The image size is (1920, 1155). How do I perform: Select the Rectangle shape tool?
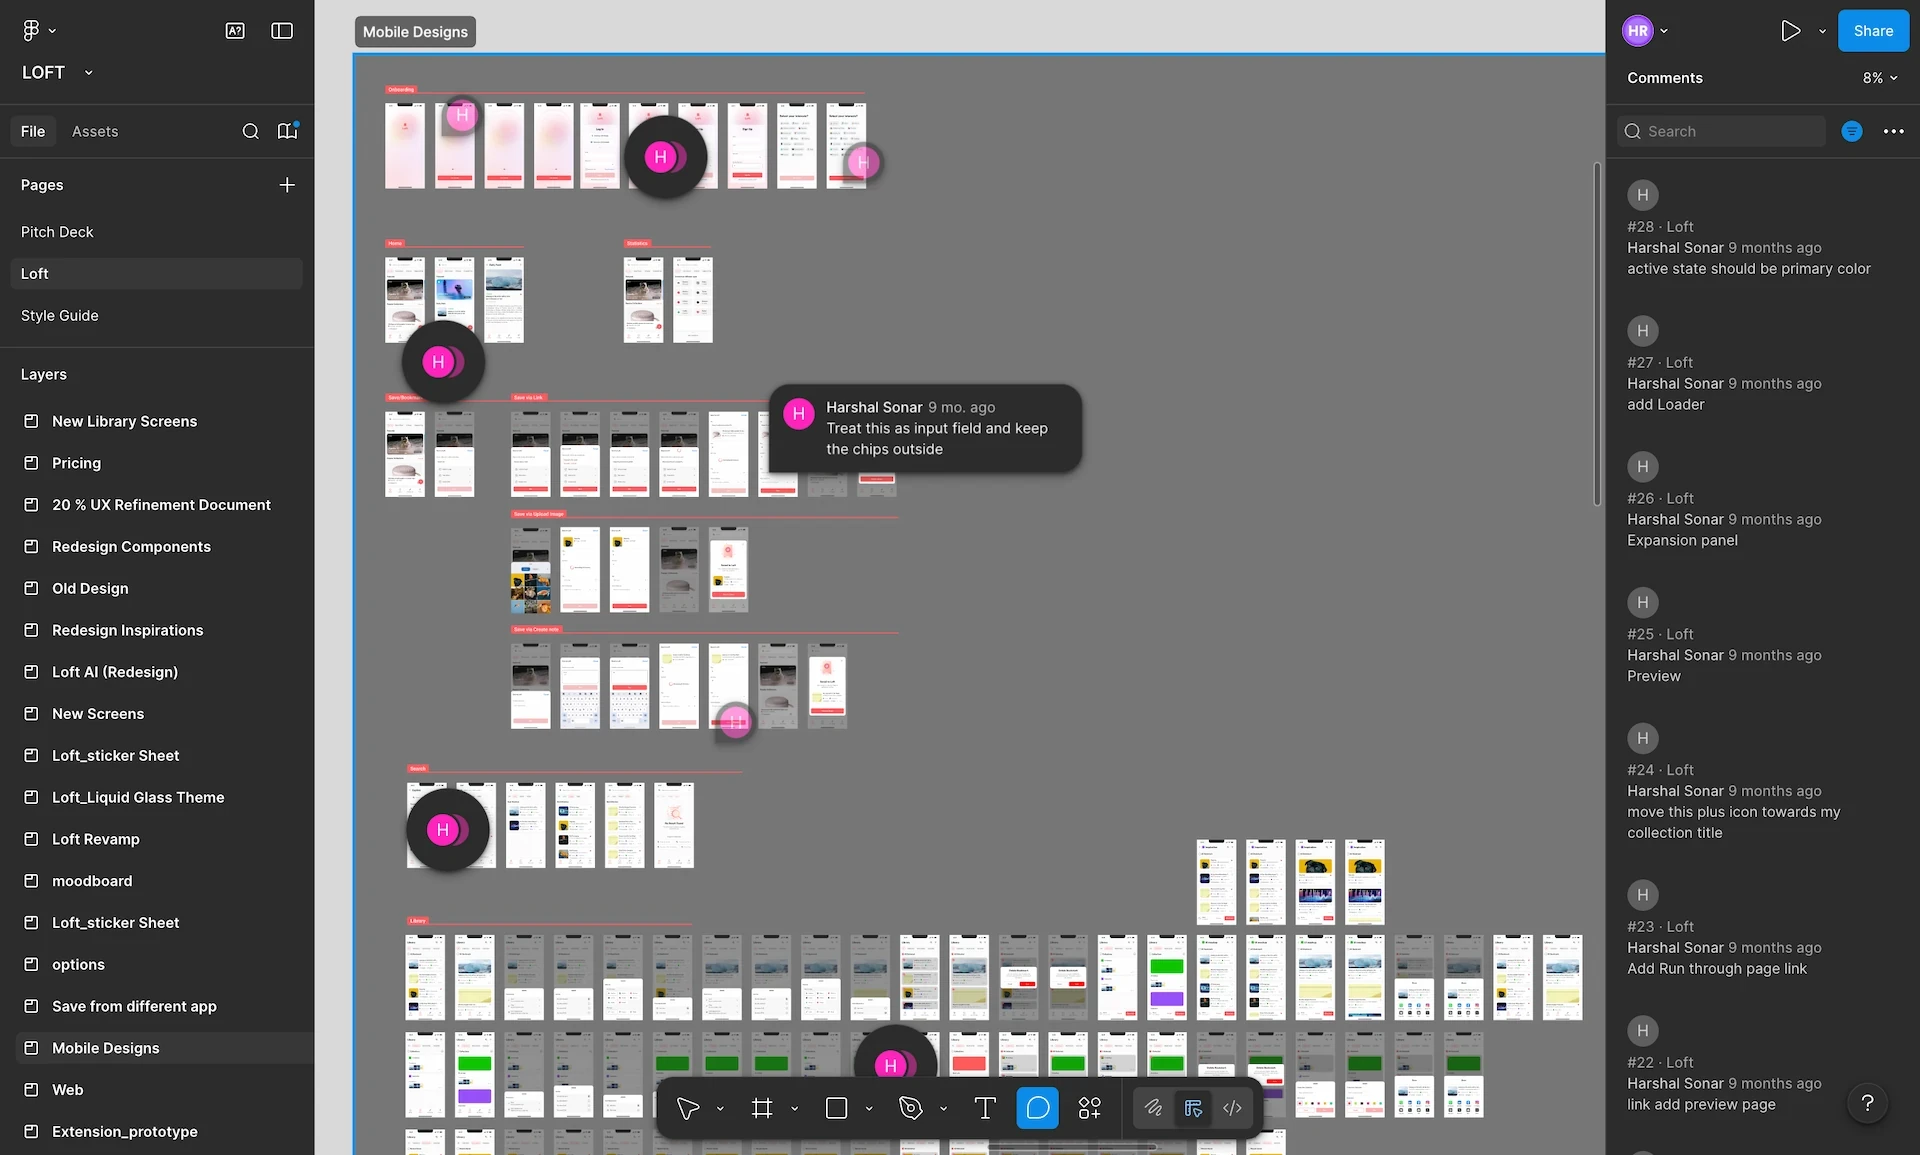coord(837,1108)
